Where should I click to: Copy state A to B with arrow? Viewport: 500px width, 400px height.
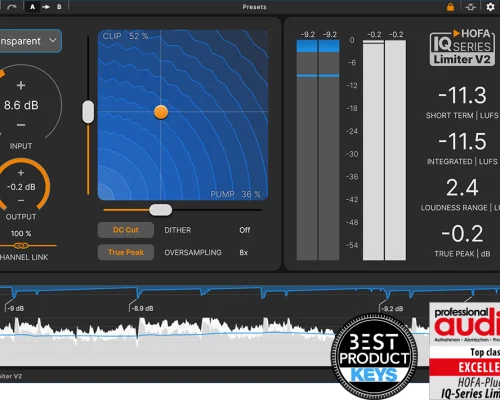46,7
